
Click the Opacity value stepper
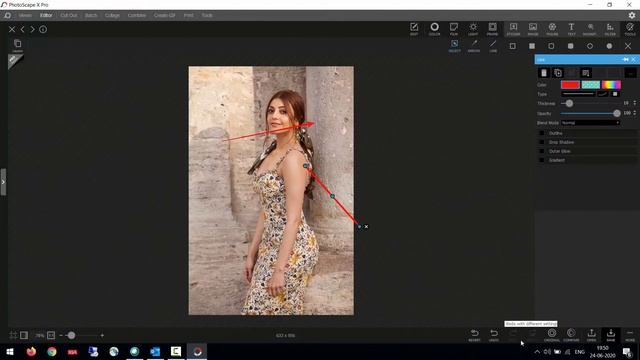pyautogui.click(x=634, y=113)
